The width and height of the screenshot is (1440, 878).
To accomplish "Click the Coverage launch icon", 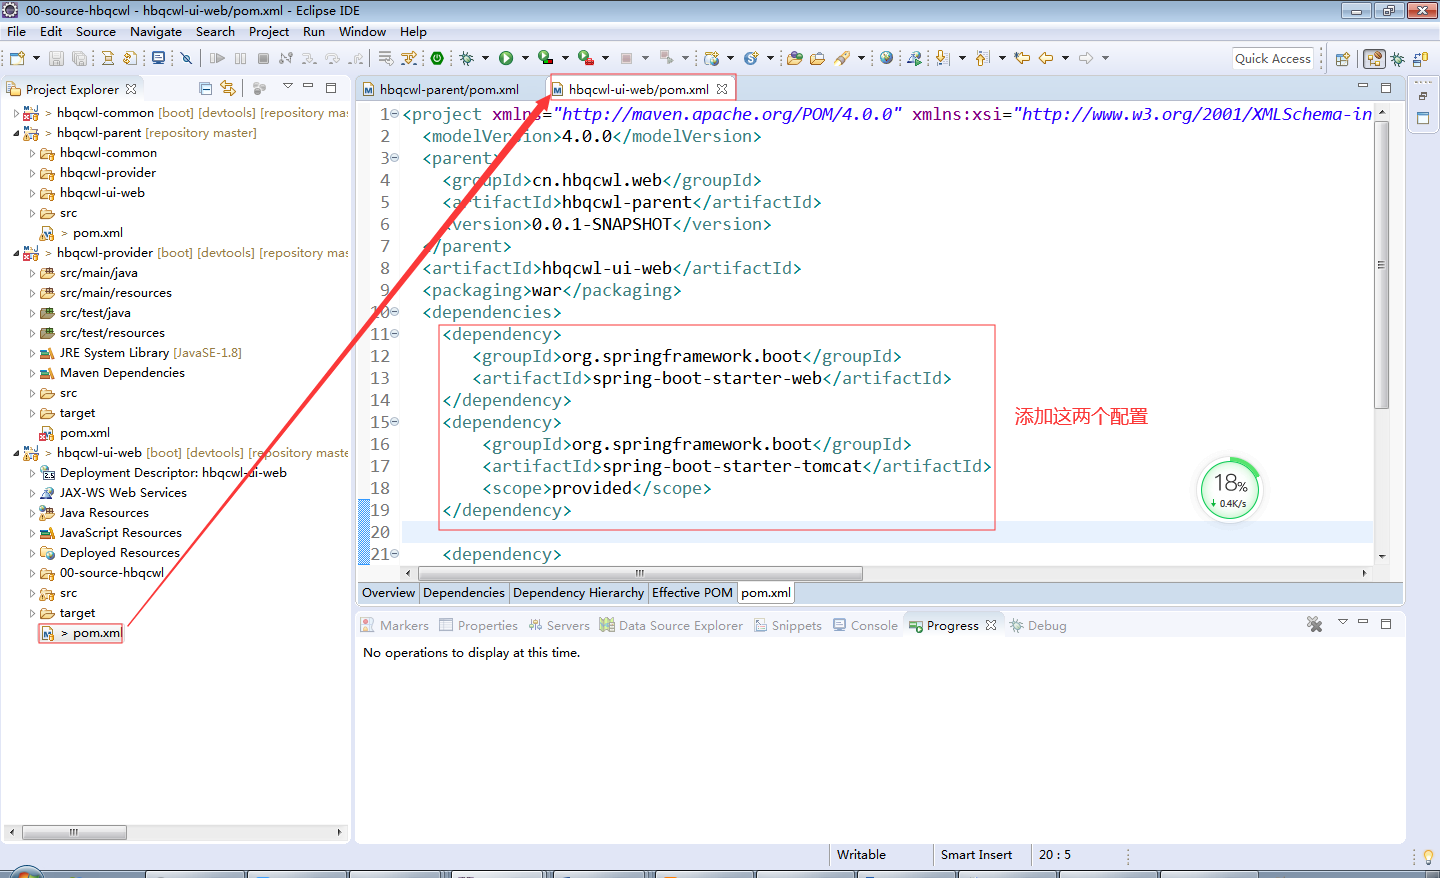I will coord(545,58).
